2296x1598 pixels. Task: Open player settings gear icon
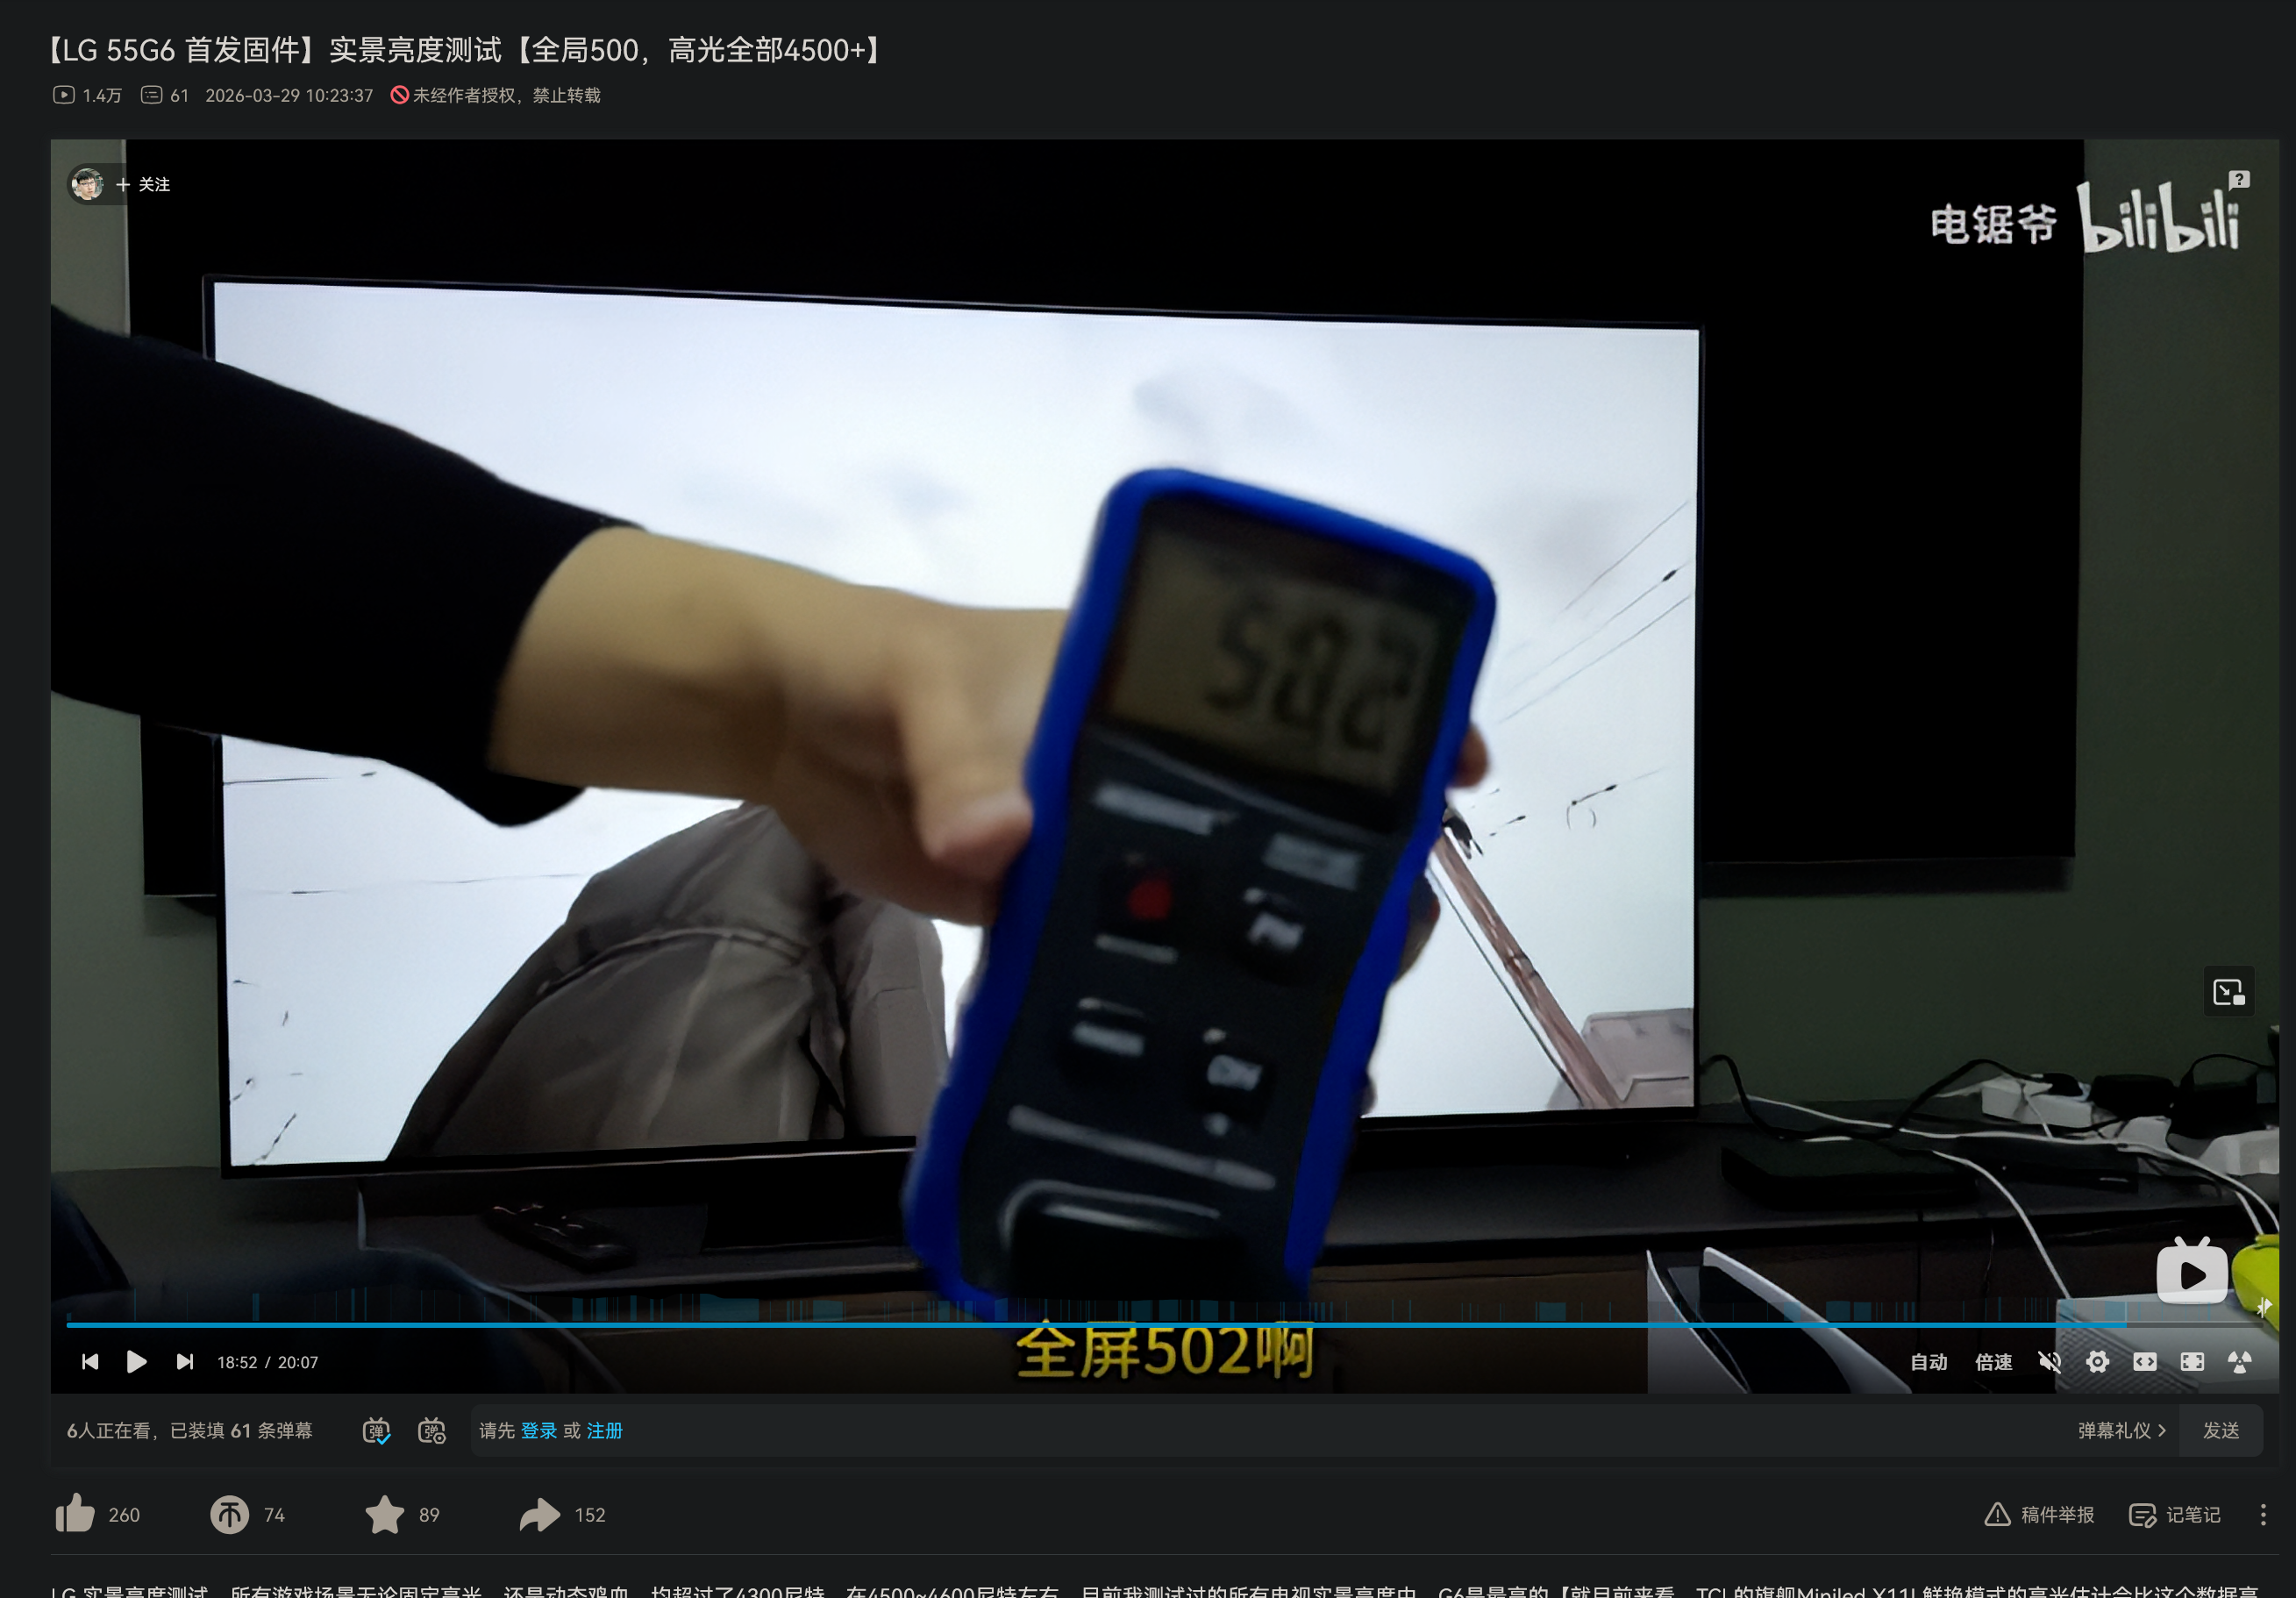point(2097,1362)
